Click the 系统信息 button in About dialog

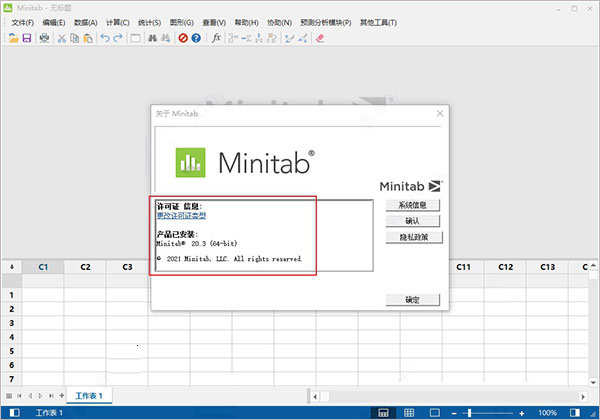(x=412, y=205)
